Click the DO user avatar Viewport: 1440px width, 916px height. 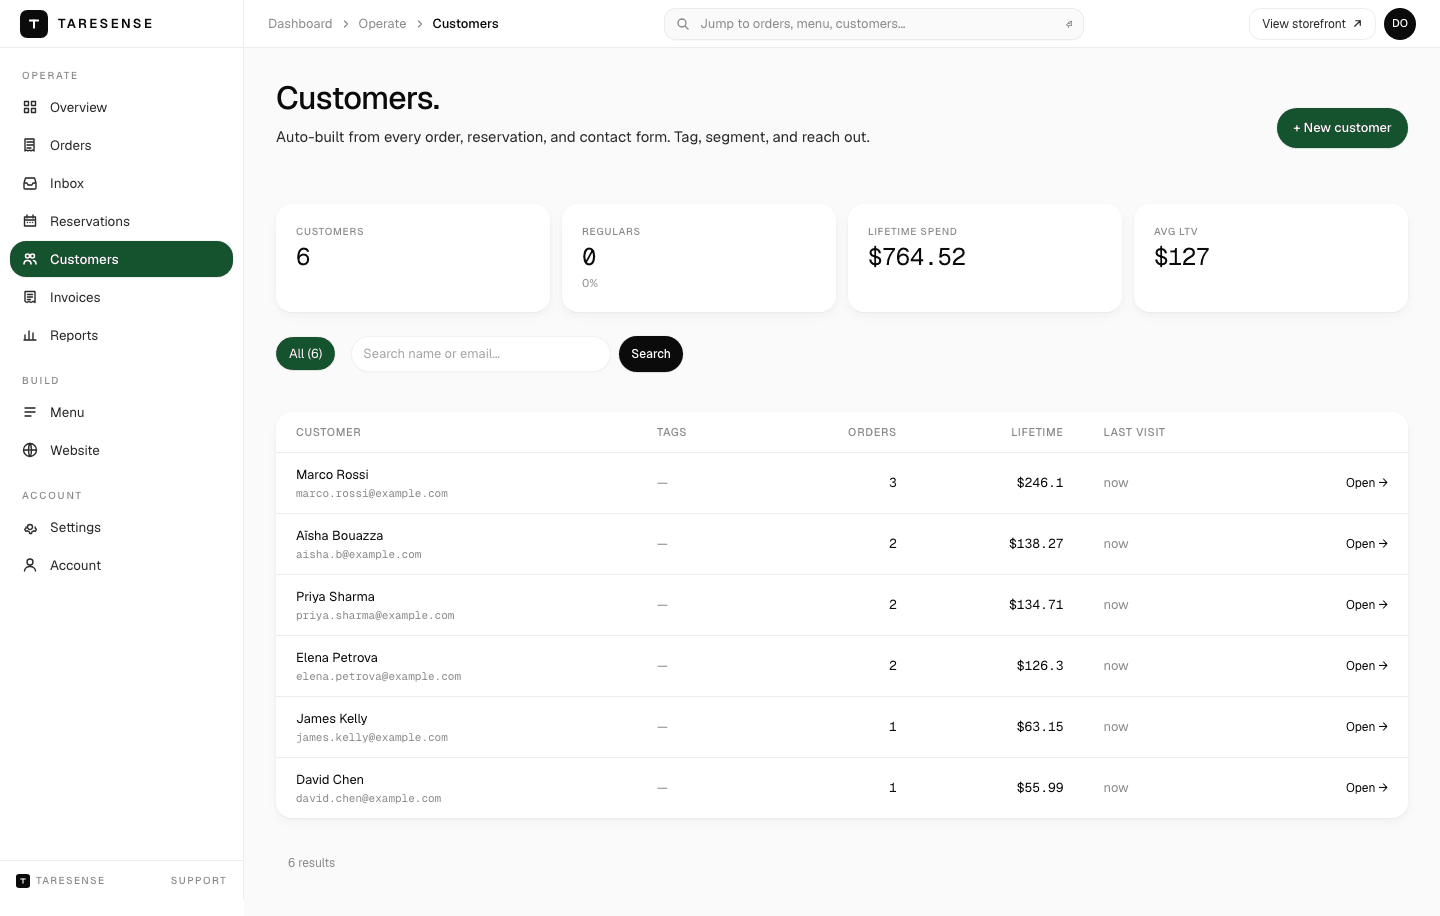pos(1400,24)
